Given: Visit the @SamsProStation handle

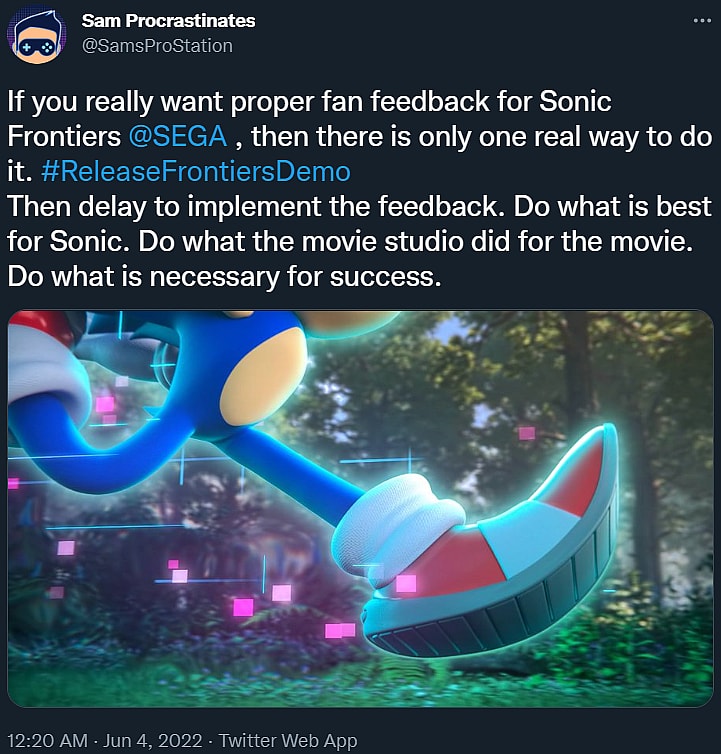Looking at the screenshot, I should coord(157,45).
